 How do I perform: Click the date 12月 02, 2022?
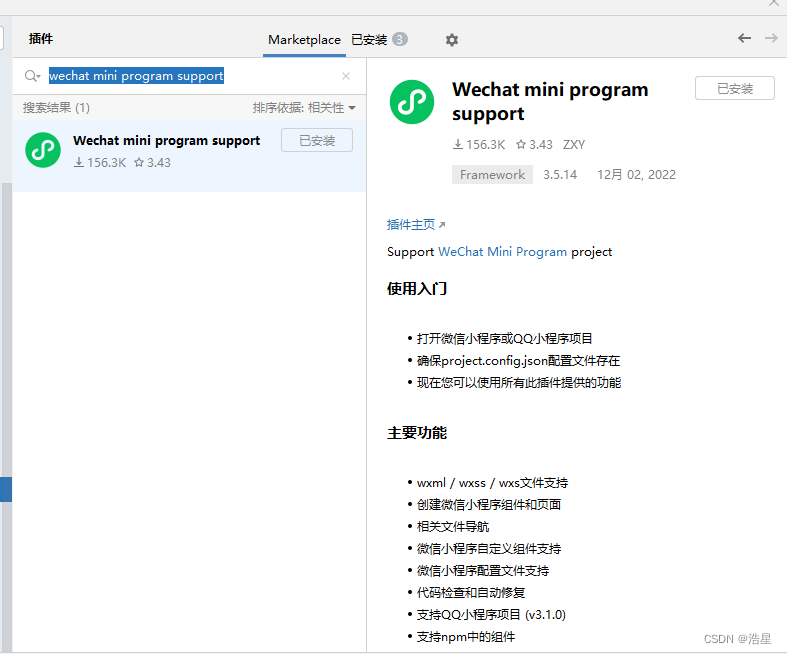[x=636, y=175]
